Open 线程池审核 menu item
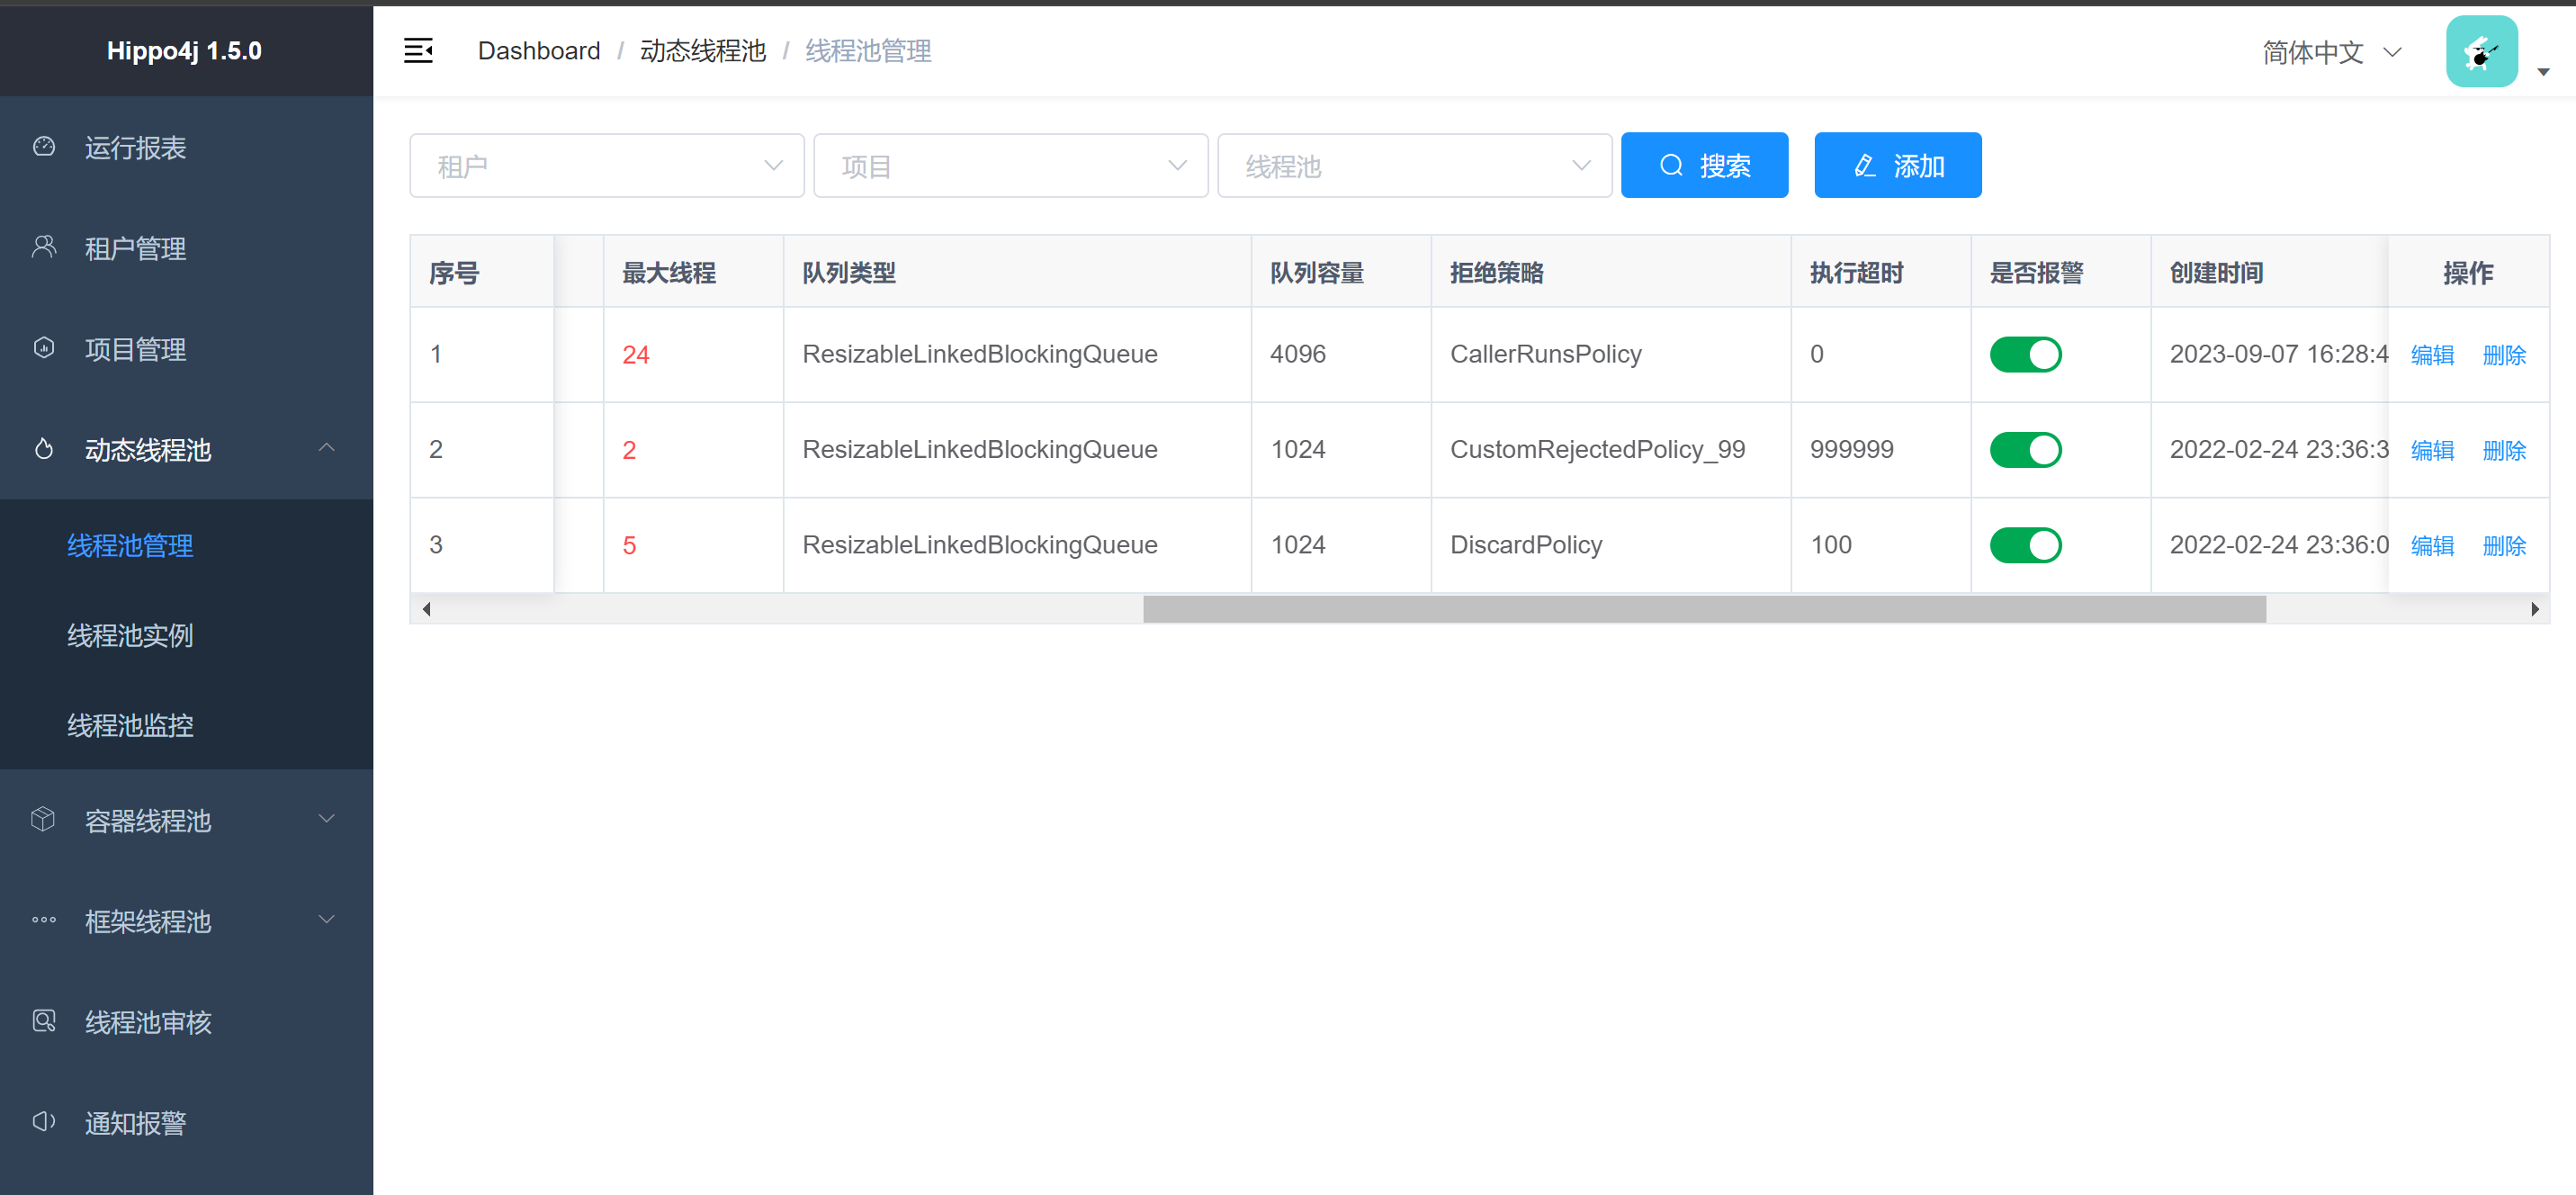 tap(186, 1022)
